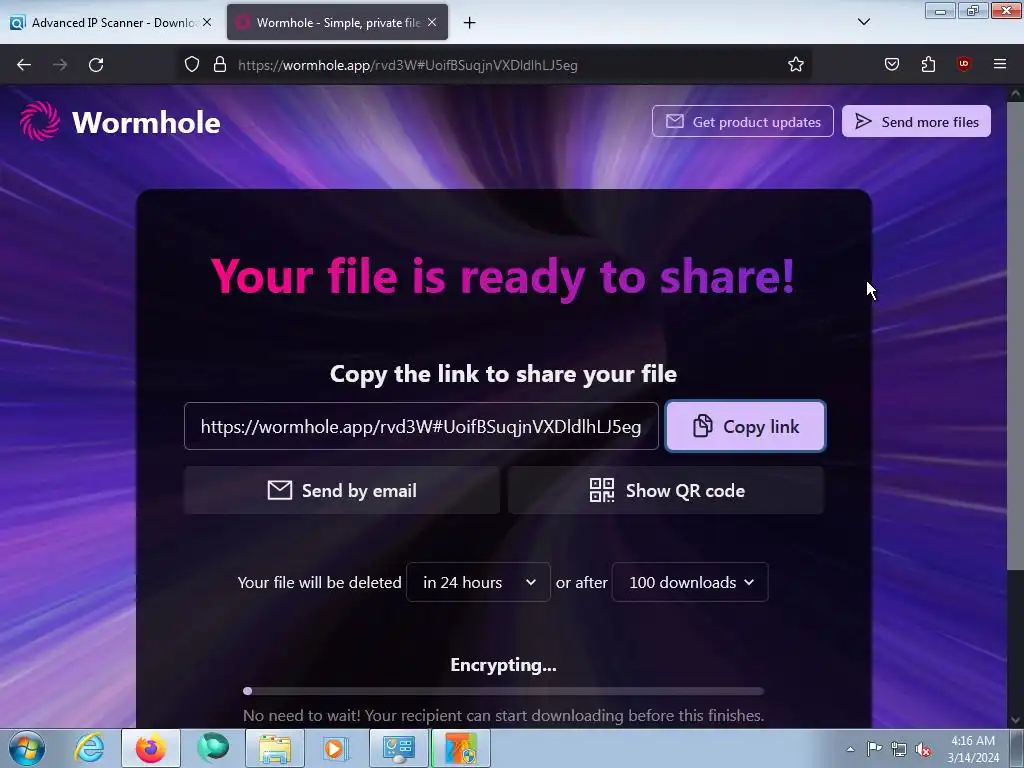Viewport: 1024px width, 768px height.
Task: Open the Firefox hamburger menu
Action: click(1000, 64)
